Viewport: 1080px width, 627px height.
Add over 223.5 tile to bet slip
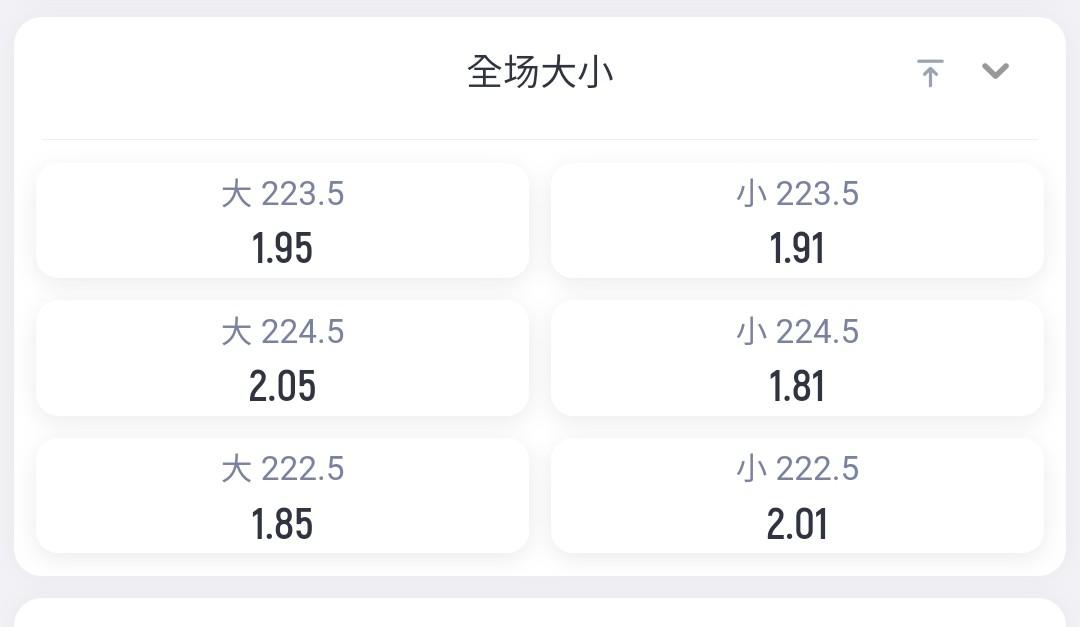282,220
